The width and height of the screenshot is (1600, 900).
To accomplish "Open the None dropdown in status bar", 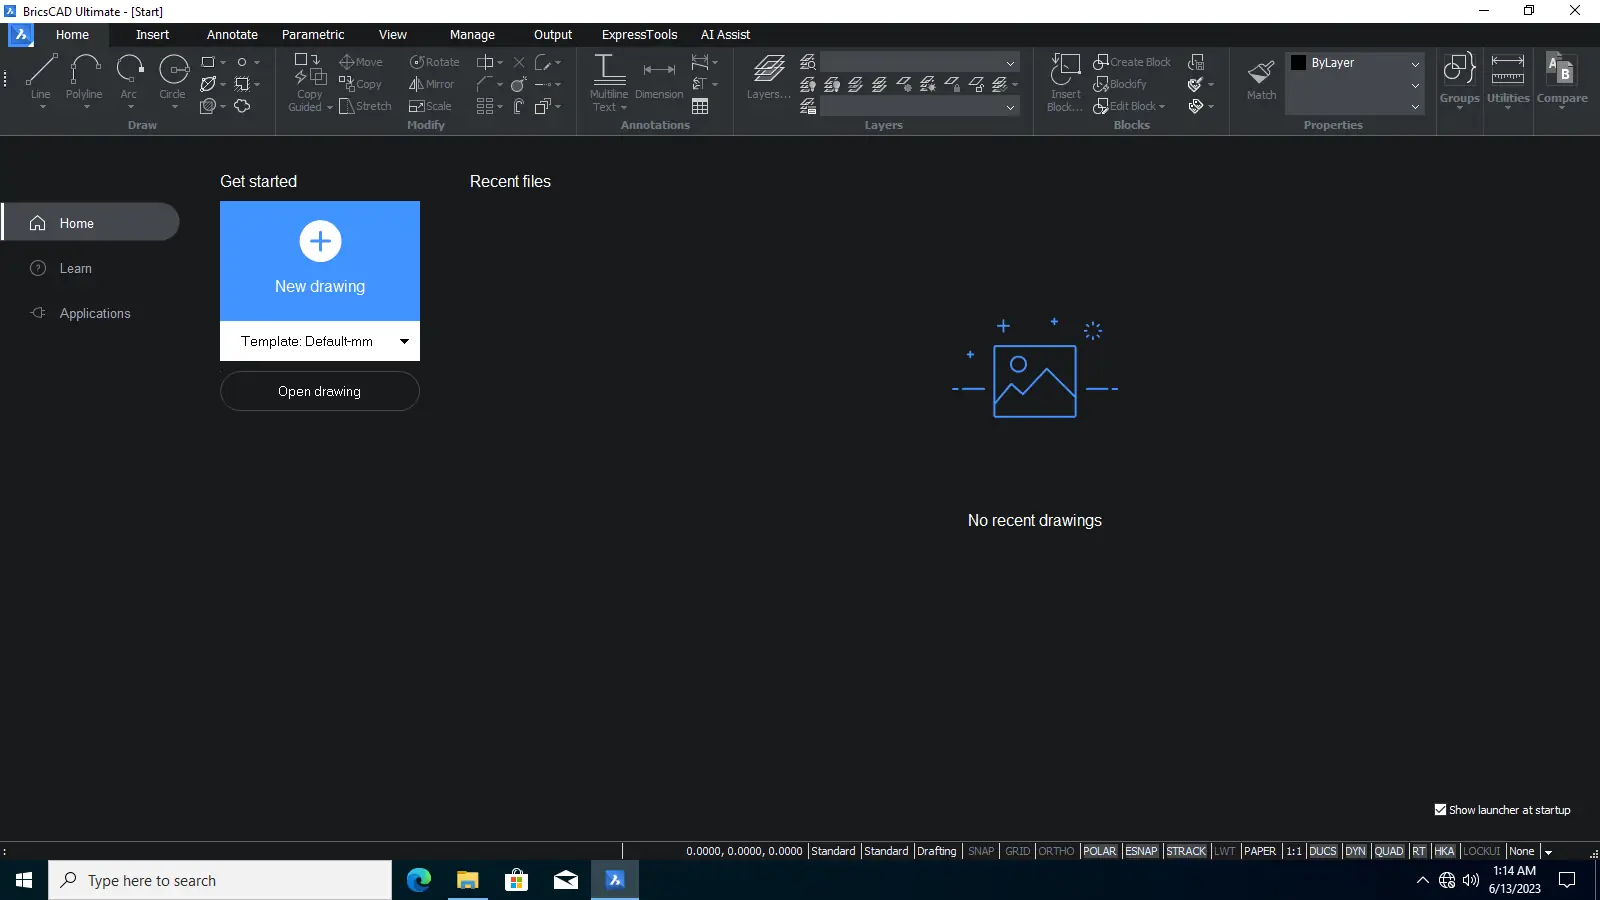I will coord(1522,851).
